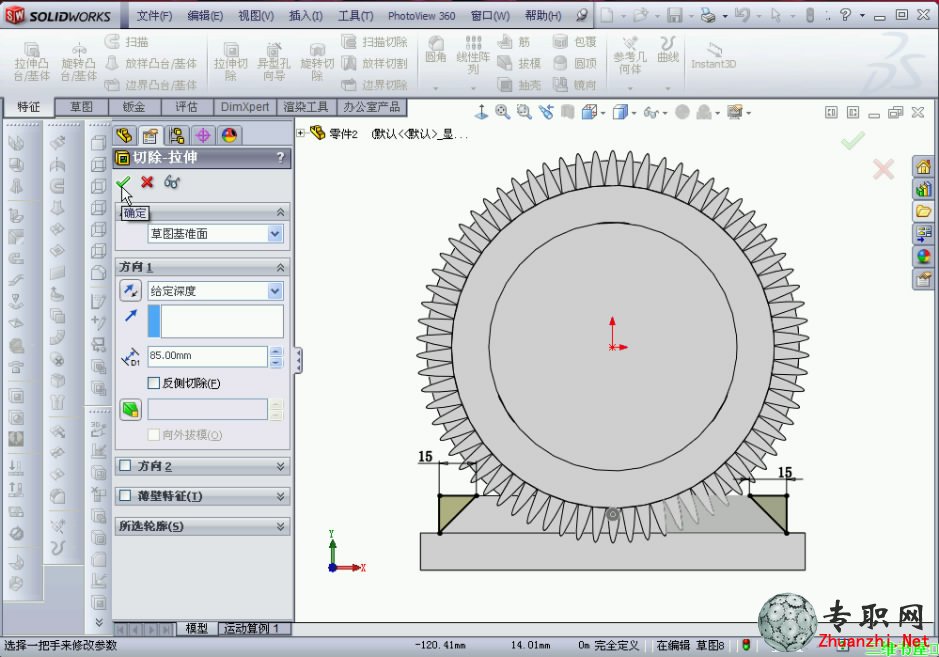939x657 pixels.
Task: Enable Thin Feature (薄壁特征) checkbox
Action: pos(125,495)
